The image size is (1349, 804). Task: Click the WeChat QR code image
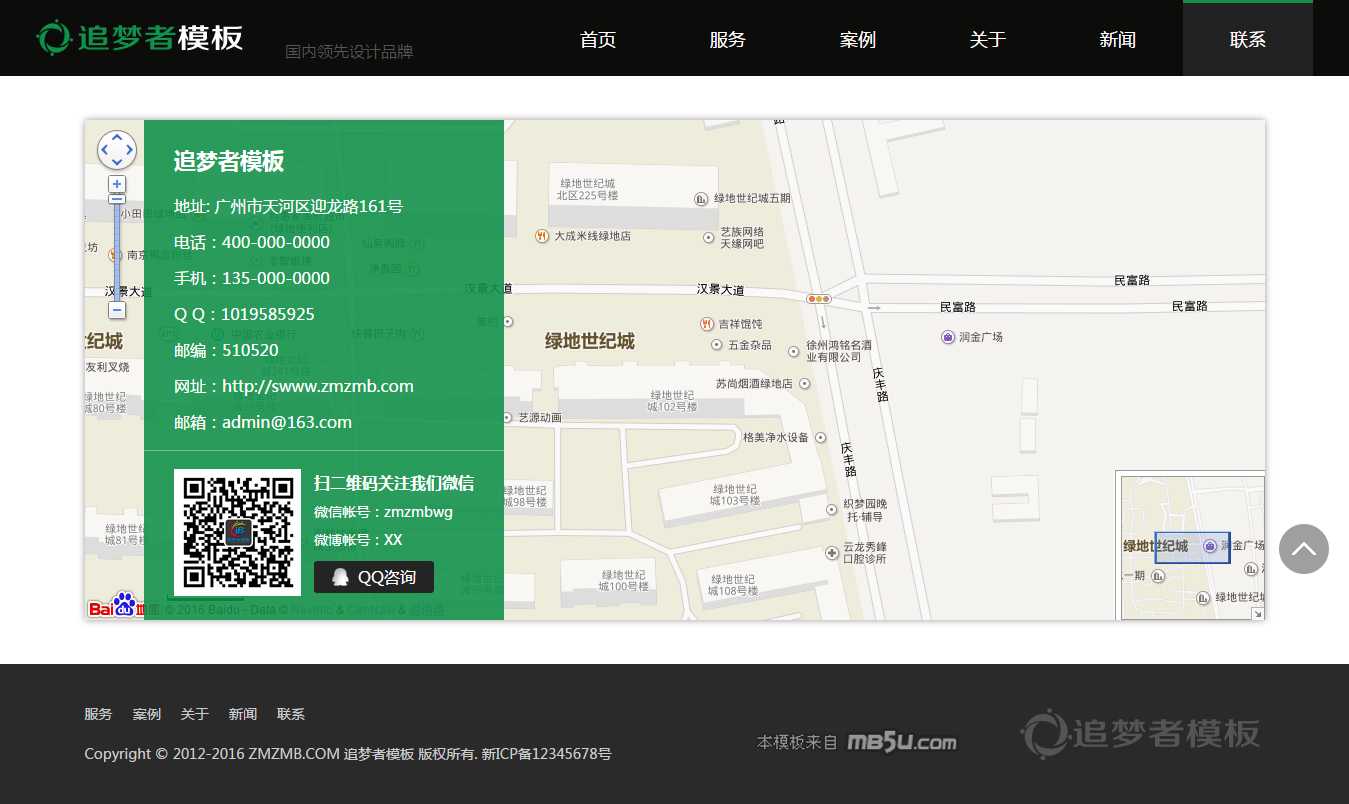(237, 532)
